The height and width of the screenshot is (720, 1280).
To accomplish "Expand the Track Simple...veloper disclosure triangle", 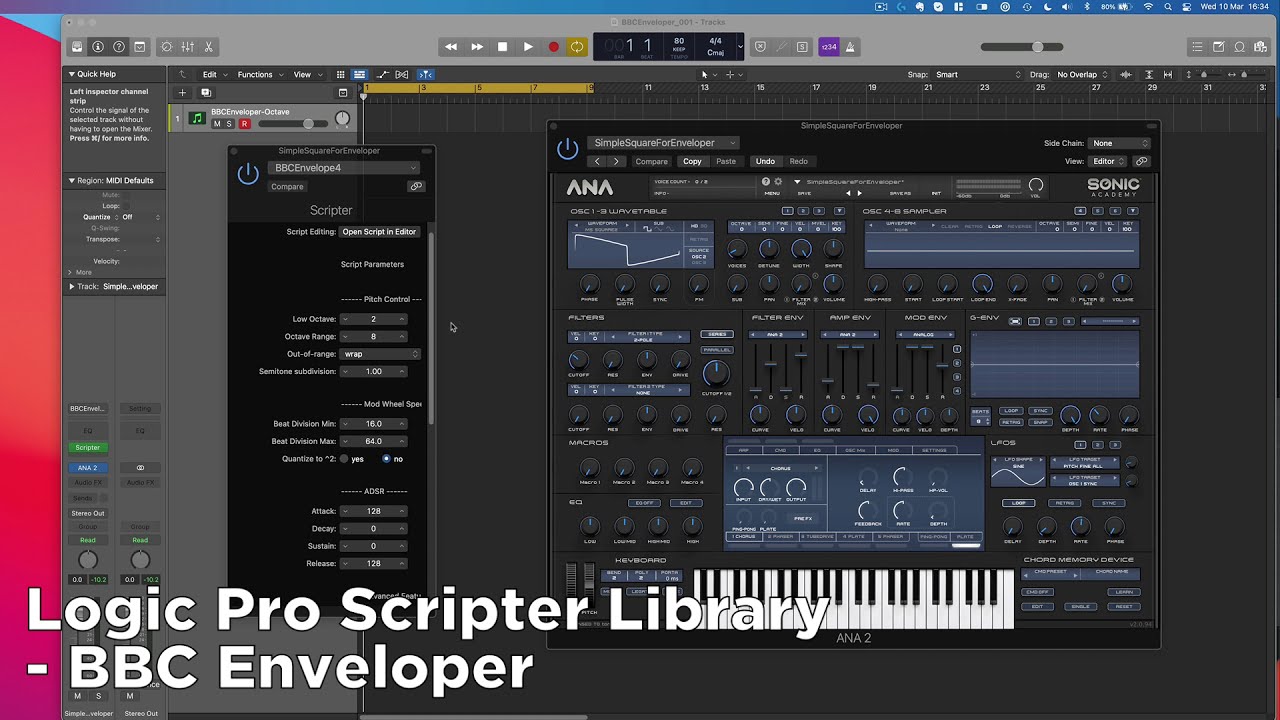I will (x=72, y=286).
